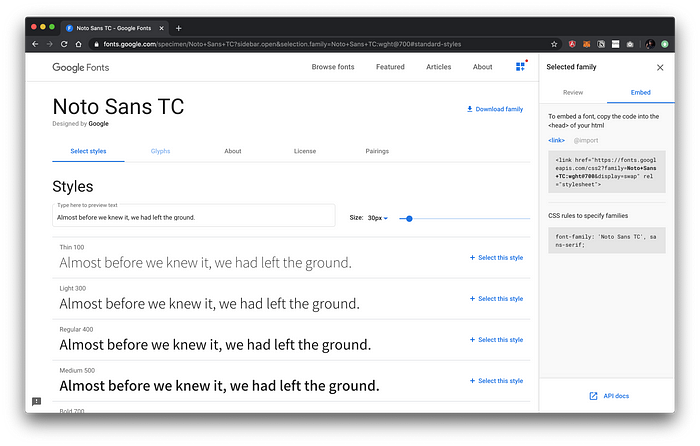
Task: Open the Review tab in sidebar
Action: tap(573, 92)
